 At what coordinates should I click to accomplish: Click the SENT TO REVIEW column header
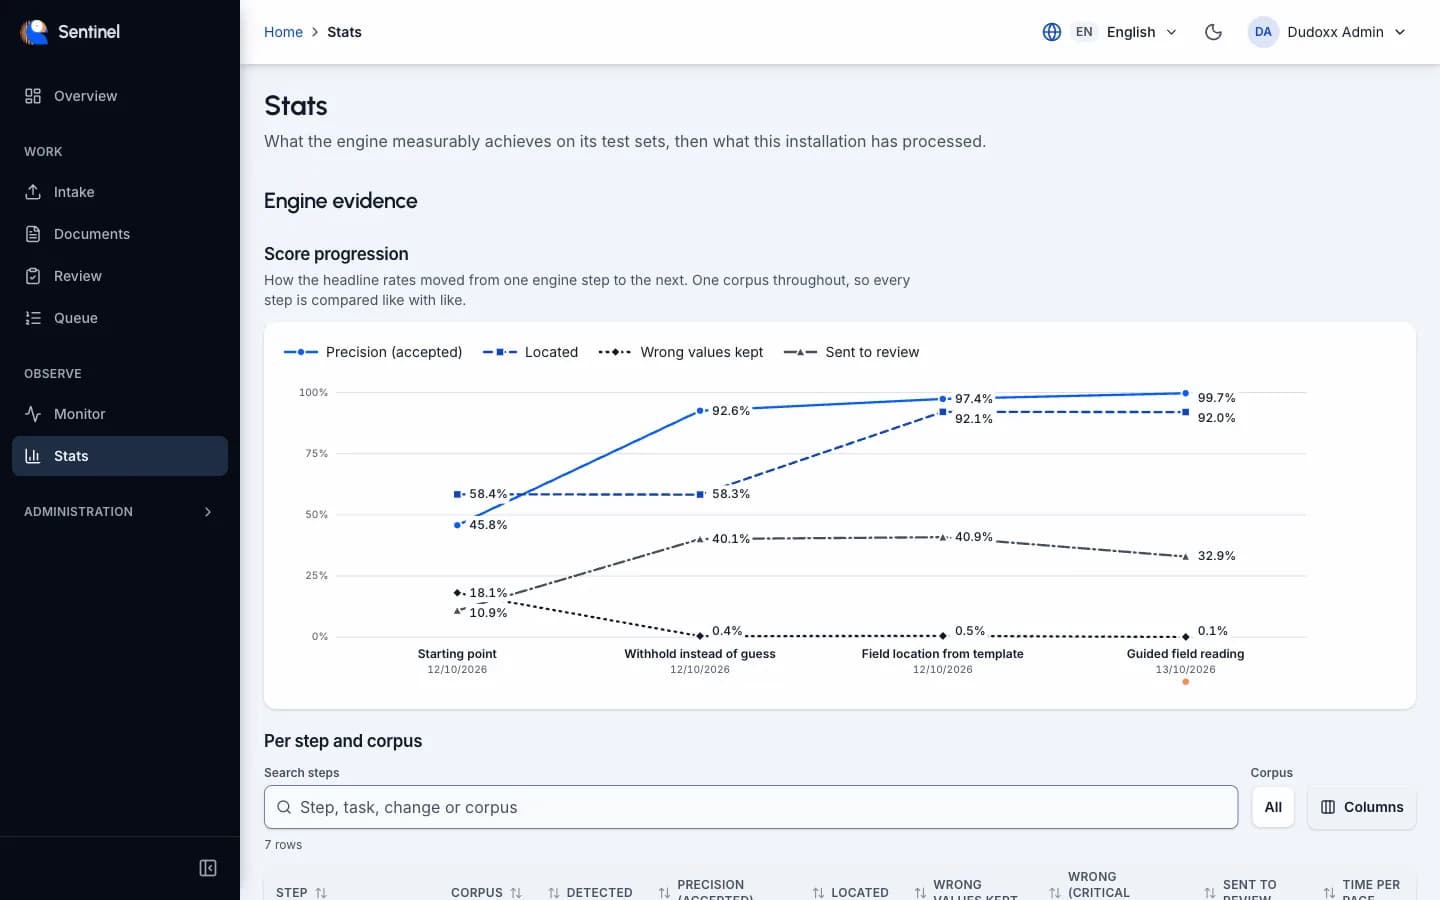[1240, 889]
